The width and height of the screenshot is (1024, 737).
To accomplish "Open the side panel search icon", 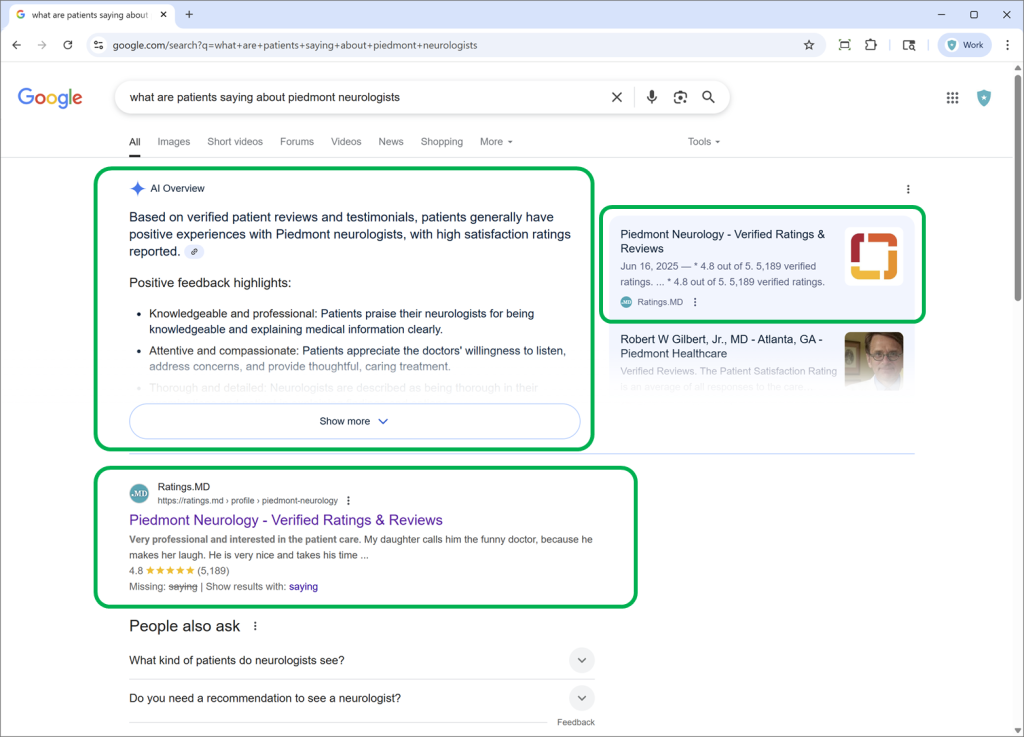I will (x=908, y=45).
